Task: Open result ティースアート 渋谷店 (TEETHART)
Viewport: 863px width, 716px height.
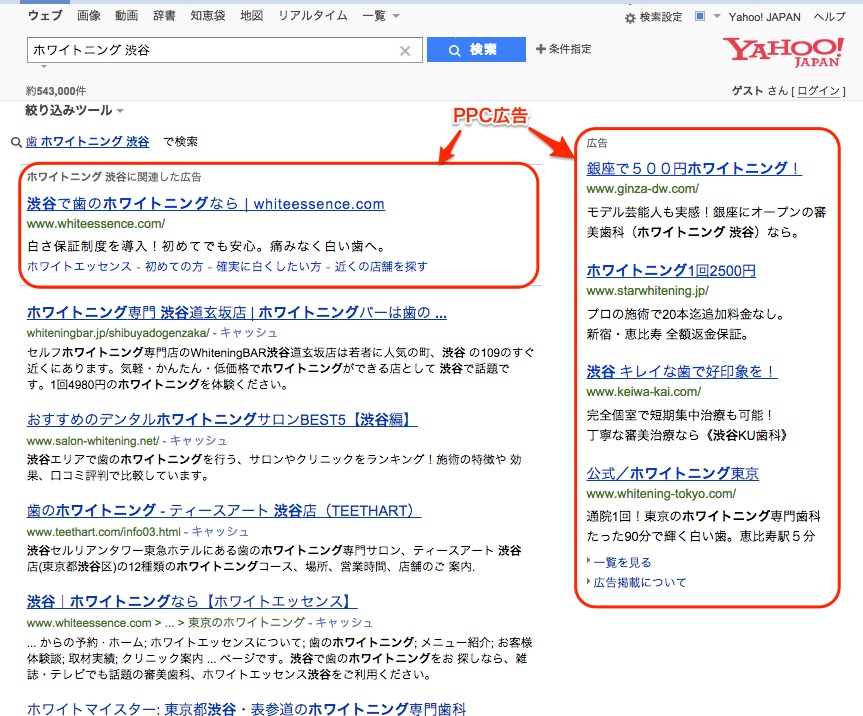Action: coord(224,511)
